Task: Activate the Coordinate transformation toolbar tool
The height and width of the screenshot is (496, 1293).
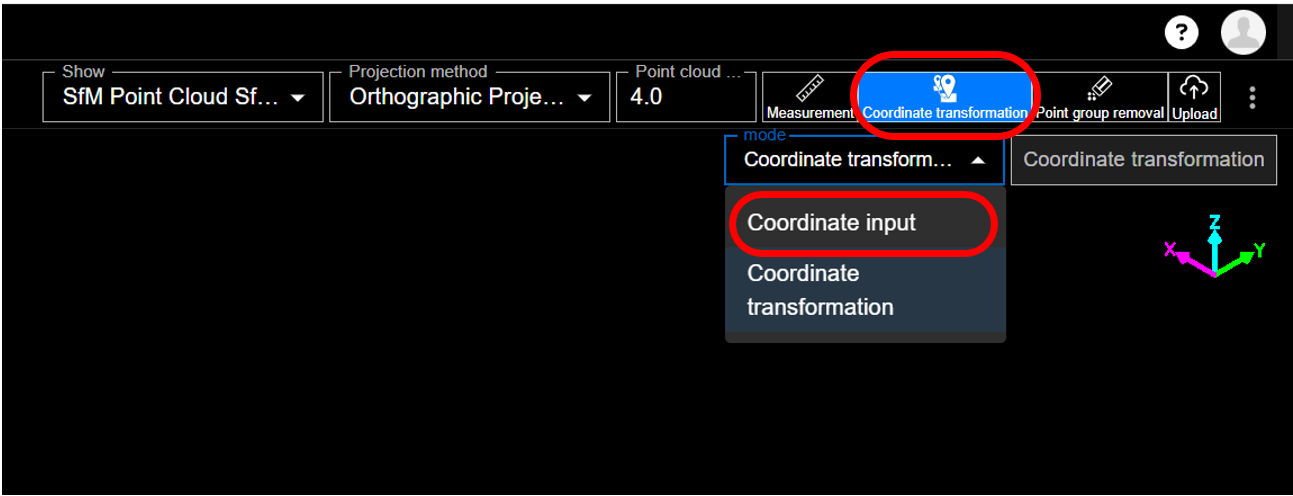Action: click(x=944, y=97)
